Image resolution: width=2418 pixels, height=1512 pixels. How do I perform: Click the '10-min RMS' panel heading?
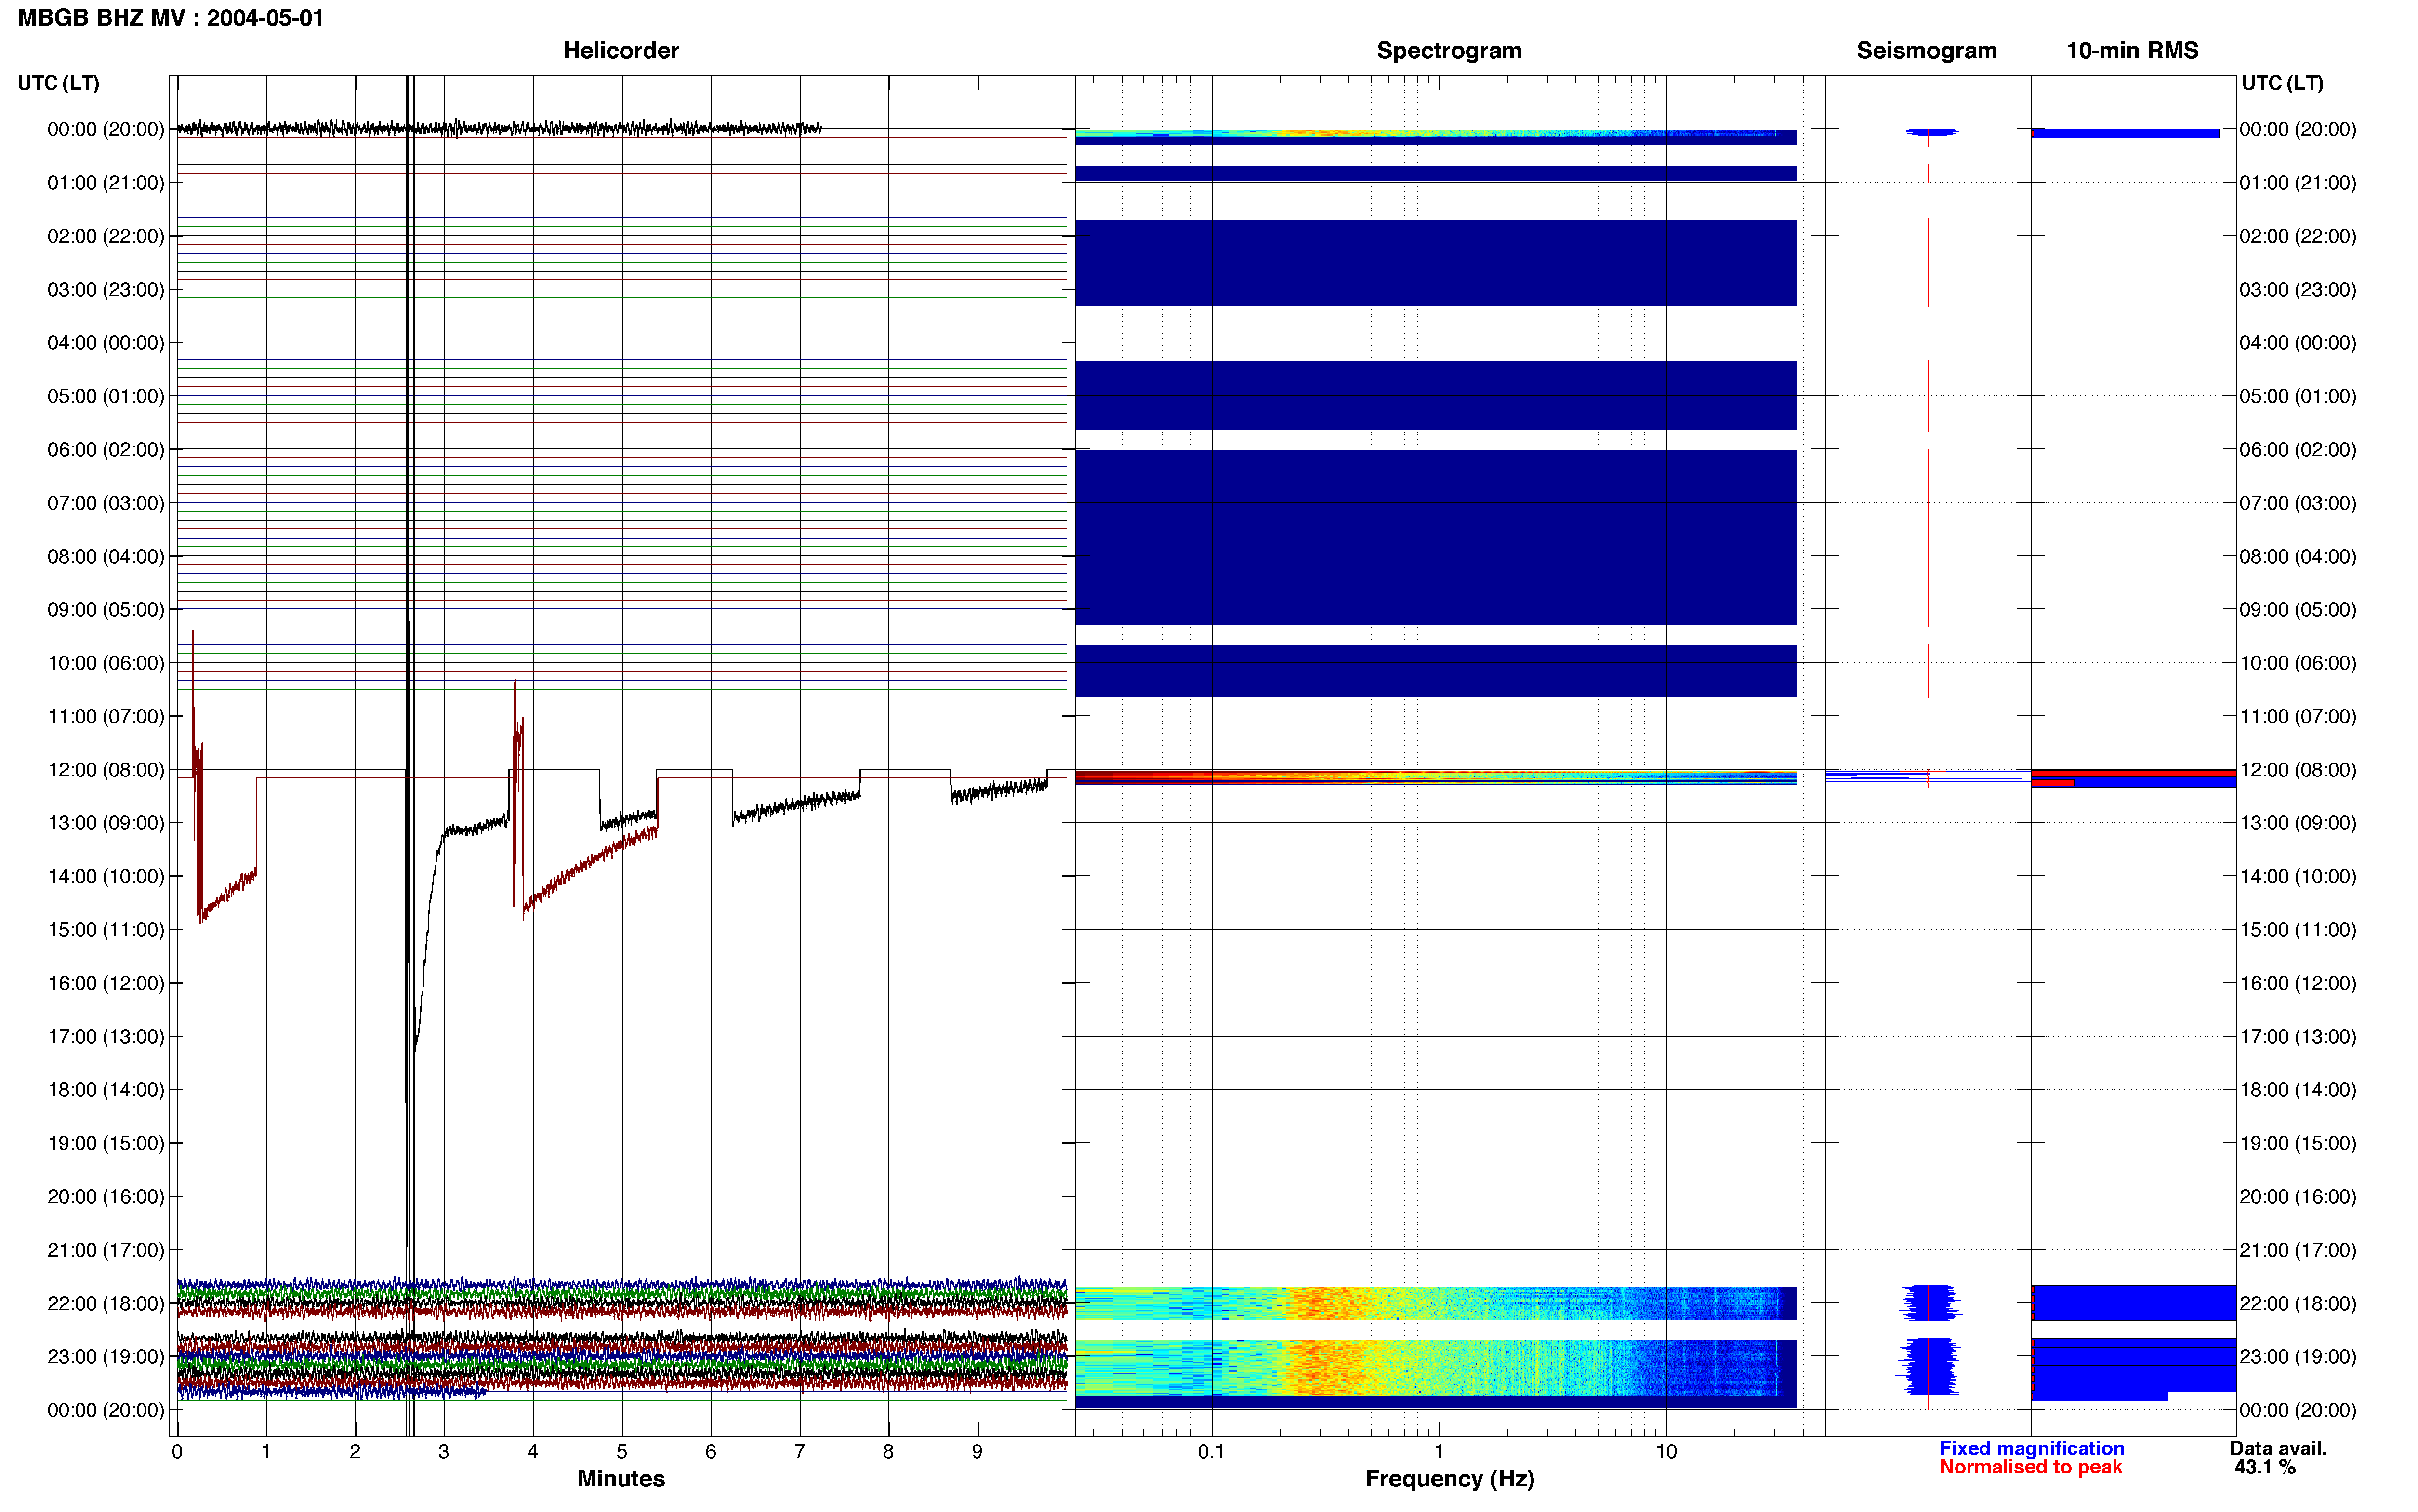tap(2132, 51)
